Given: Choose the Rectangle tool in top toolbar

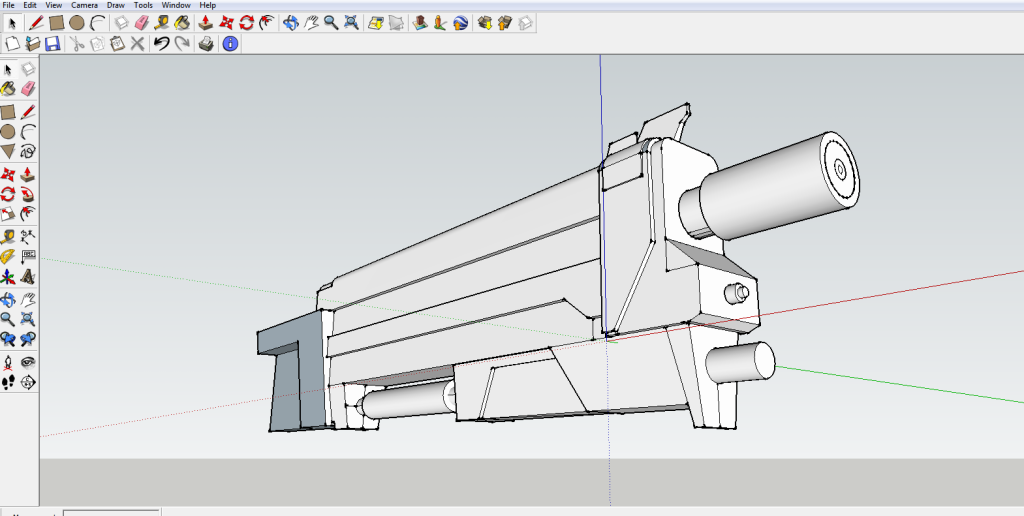Looking at the screenshot, I should pyautogui.click(x=57, y=22).
